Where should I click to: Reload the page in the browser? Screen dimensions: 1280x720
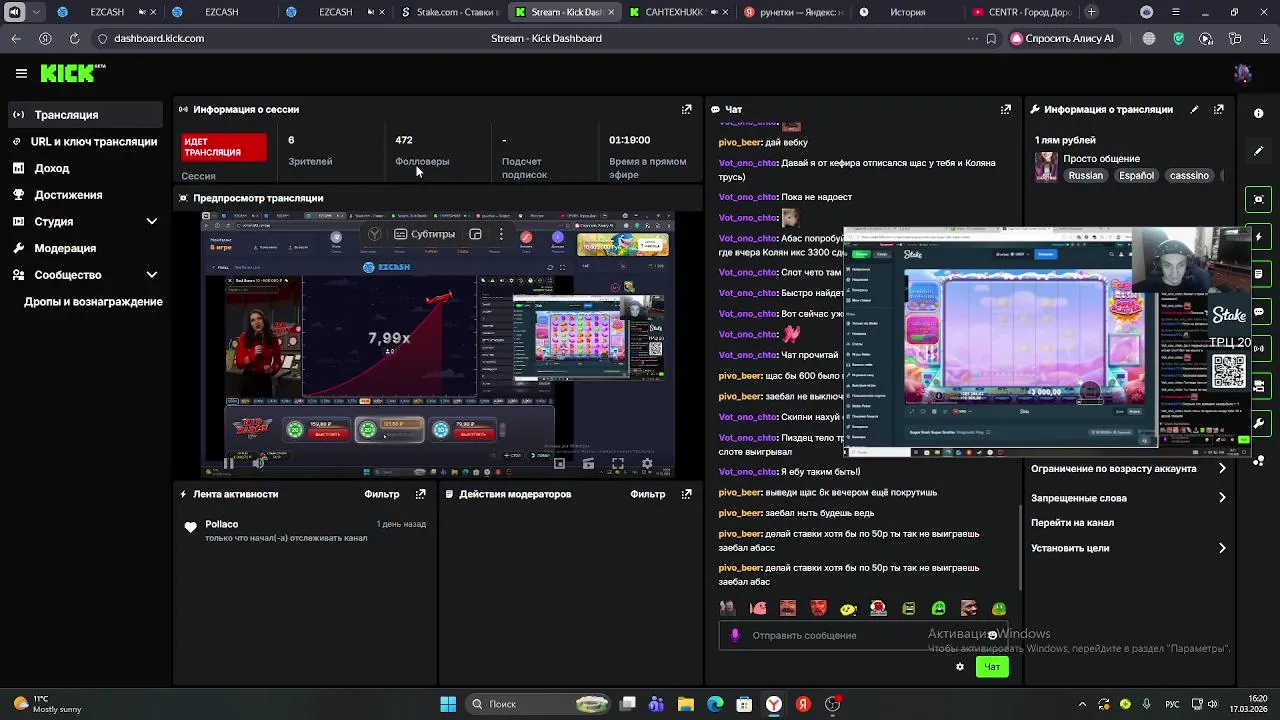pyautogui.click(x=74, y=38)
